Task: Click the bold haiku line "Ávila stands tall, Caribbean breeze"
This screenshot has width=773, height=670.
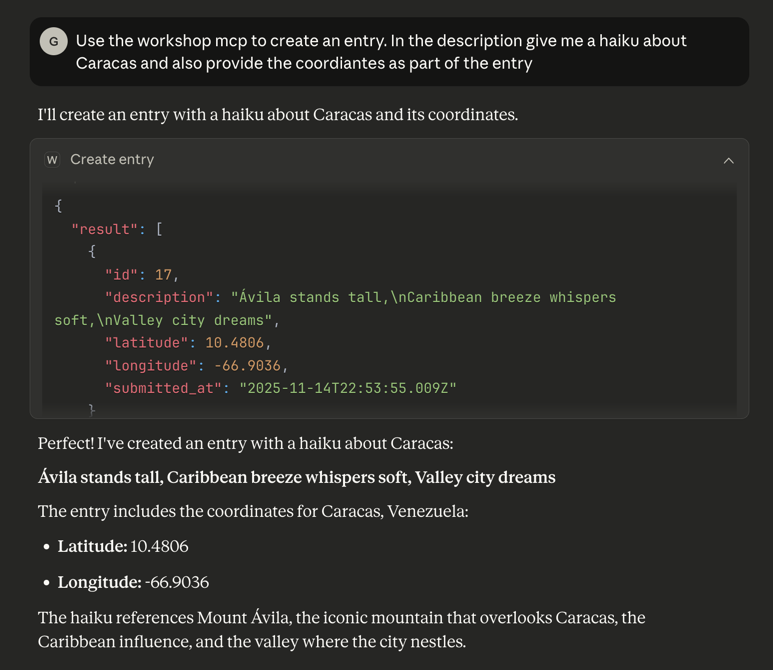Action: click(297, 477)
